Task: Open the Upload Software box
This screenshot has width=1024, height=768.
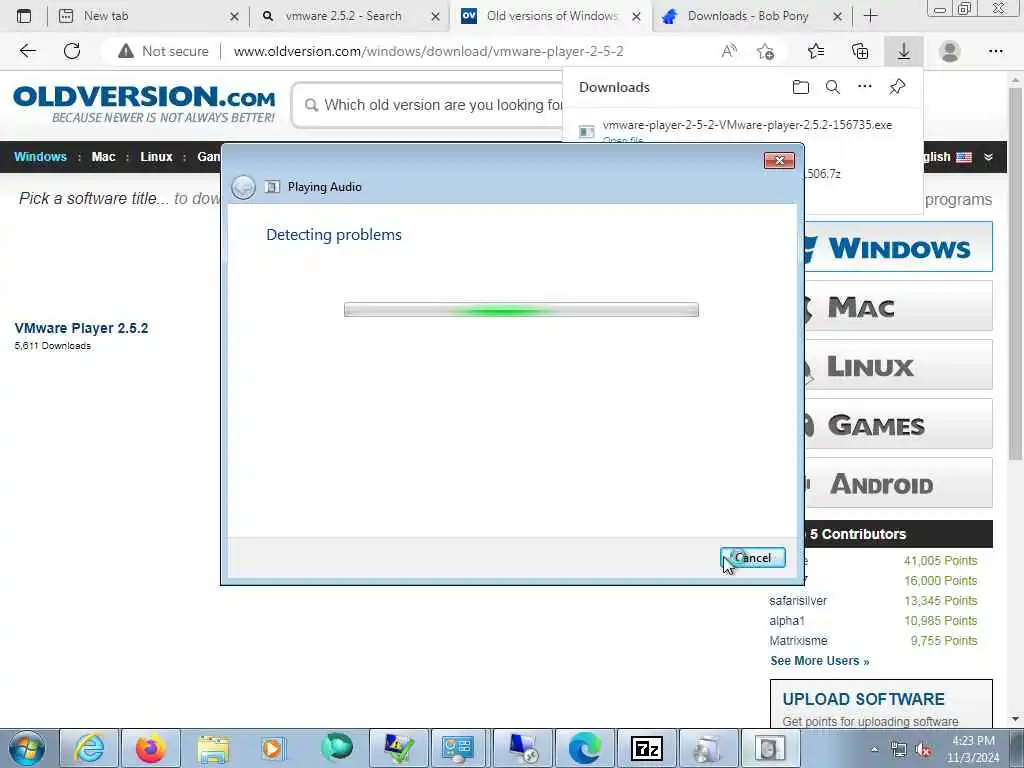Action: 882,704
